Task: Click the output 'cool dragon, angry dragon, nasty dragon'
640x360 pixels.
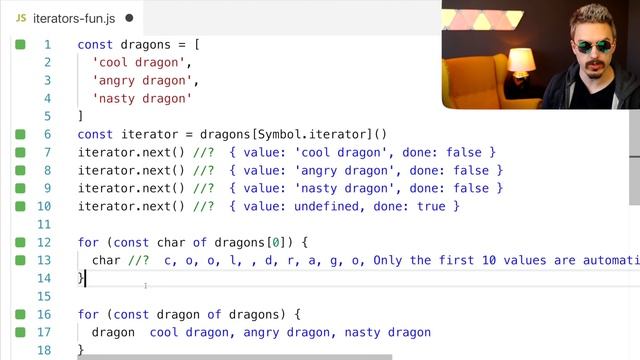Action: (290, 332)
